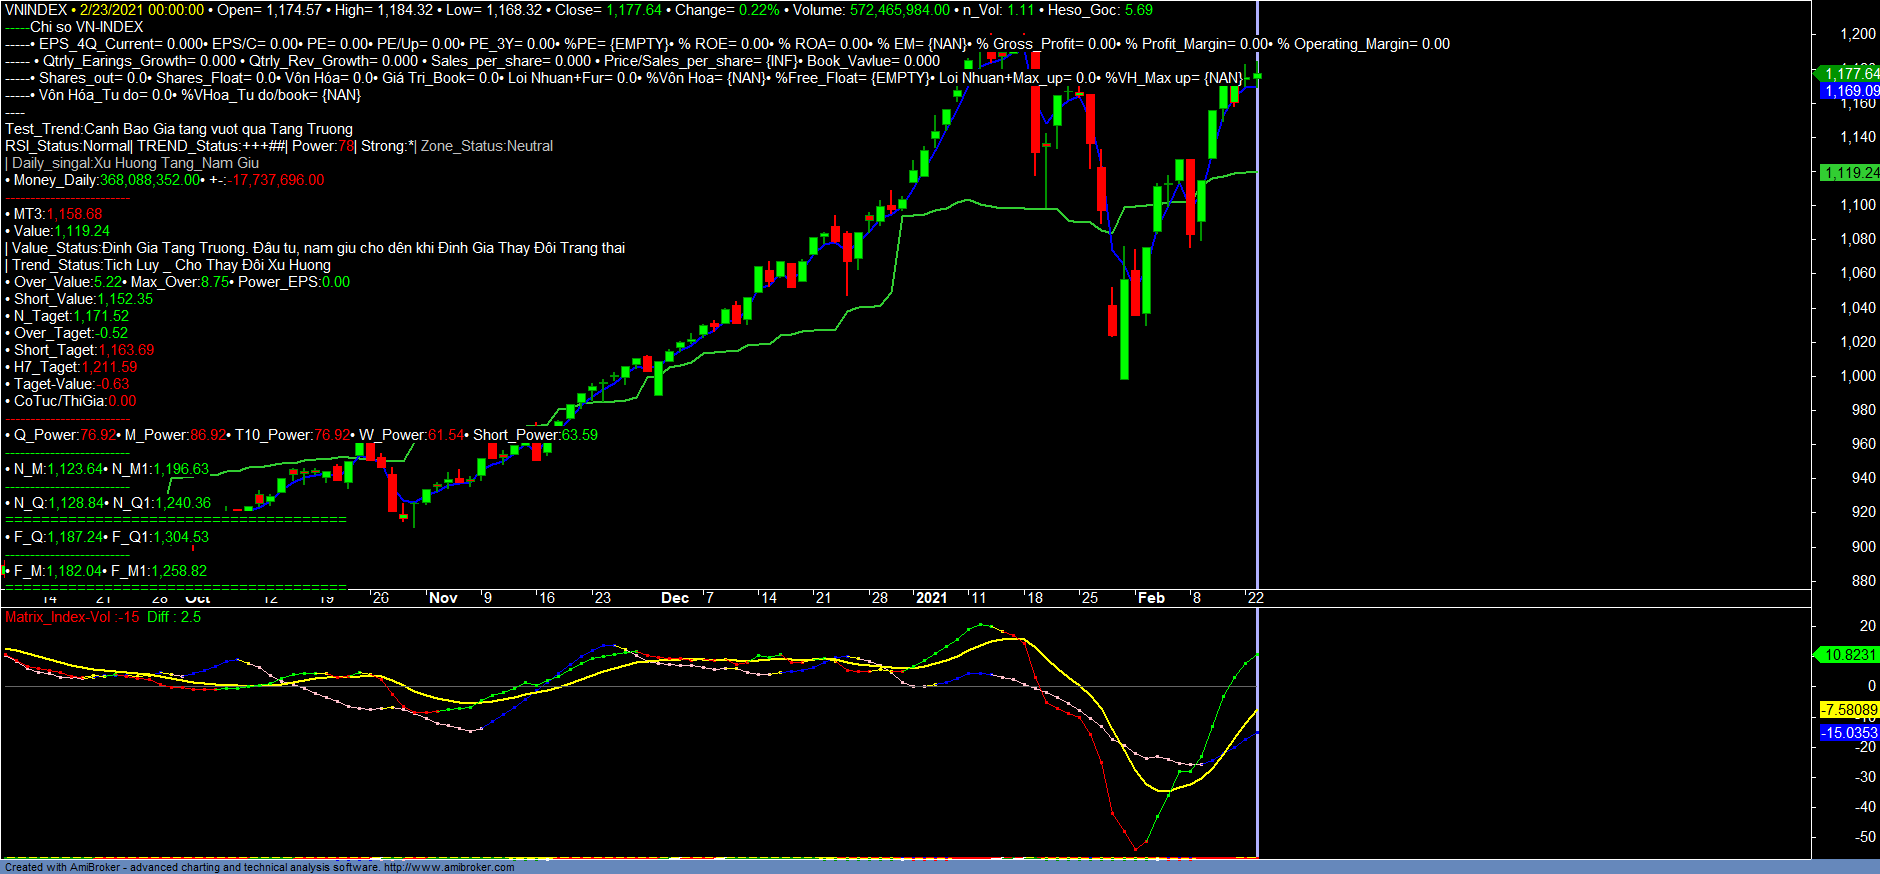Select the green 10.8231 indicator value label
The height and width of the screenshot is (874, 1880).
[1850, 655]
